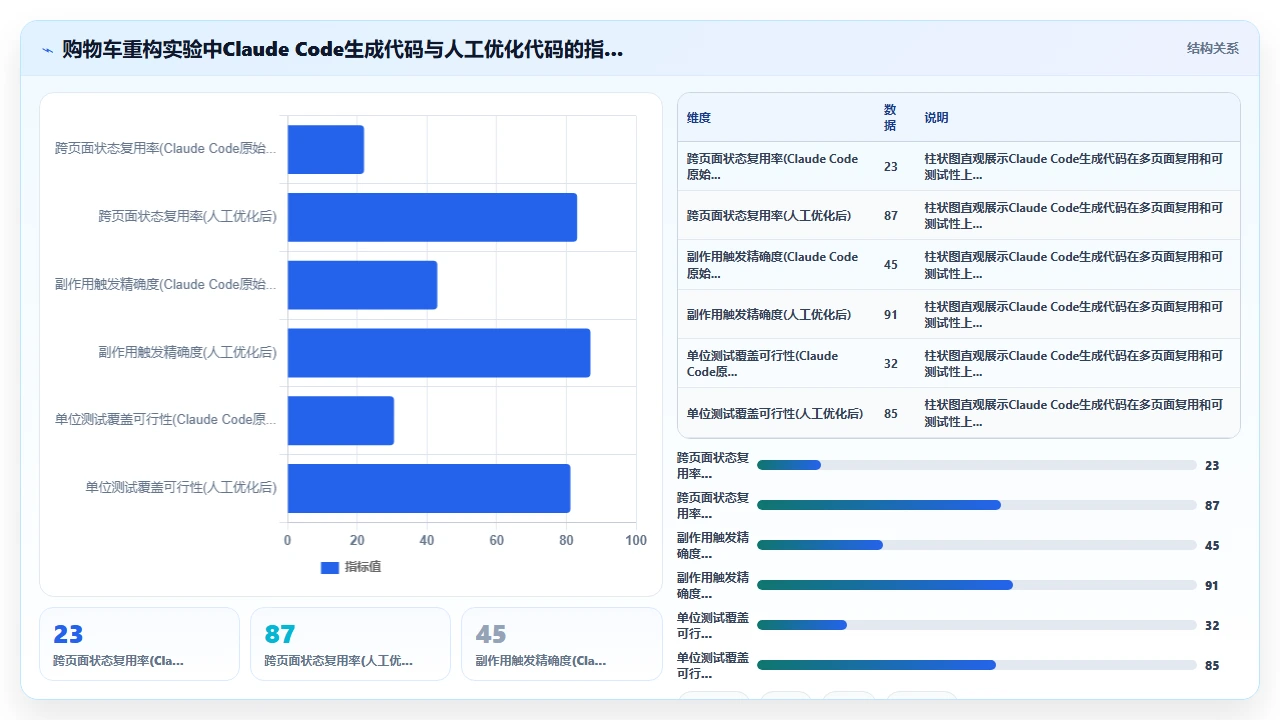Select the chart bar for 单位测试覆盖可行性(Claude Code原...
Viewport: 1280px width, 720px height.
click(341, 420)
